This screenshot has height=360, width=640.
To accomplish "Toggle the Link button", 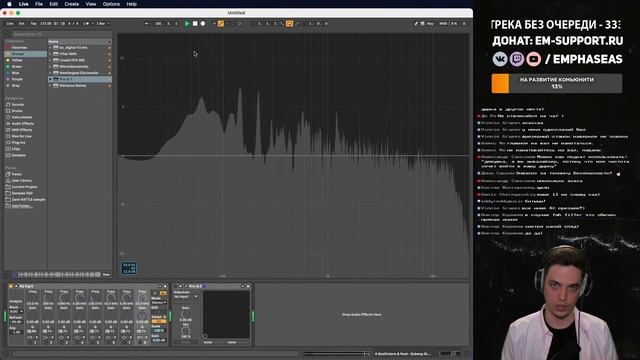I will click(x=10, y=24).
